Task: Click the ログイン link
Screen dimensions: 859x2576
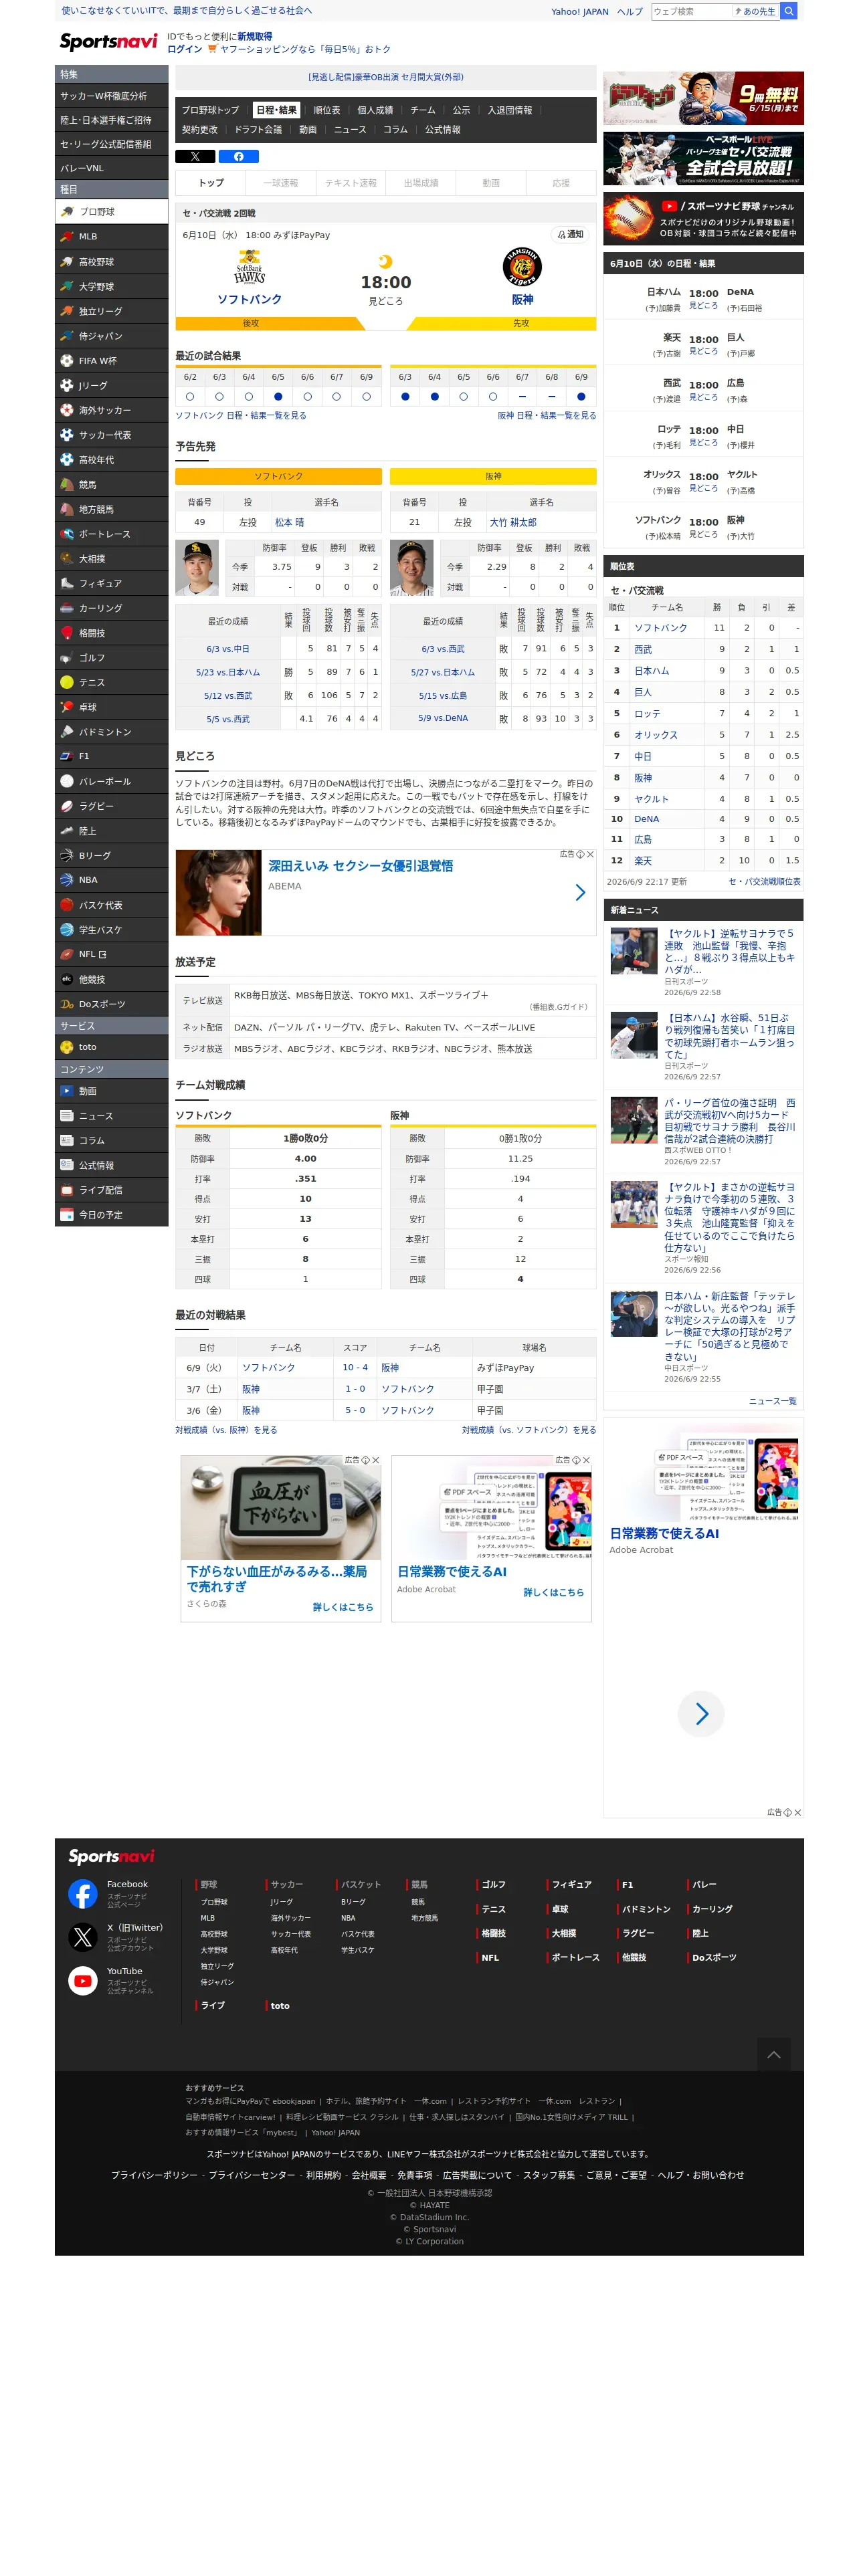Action: (184, 49)
